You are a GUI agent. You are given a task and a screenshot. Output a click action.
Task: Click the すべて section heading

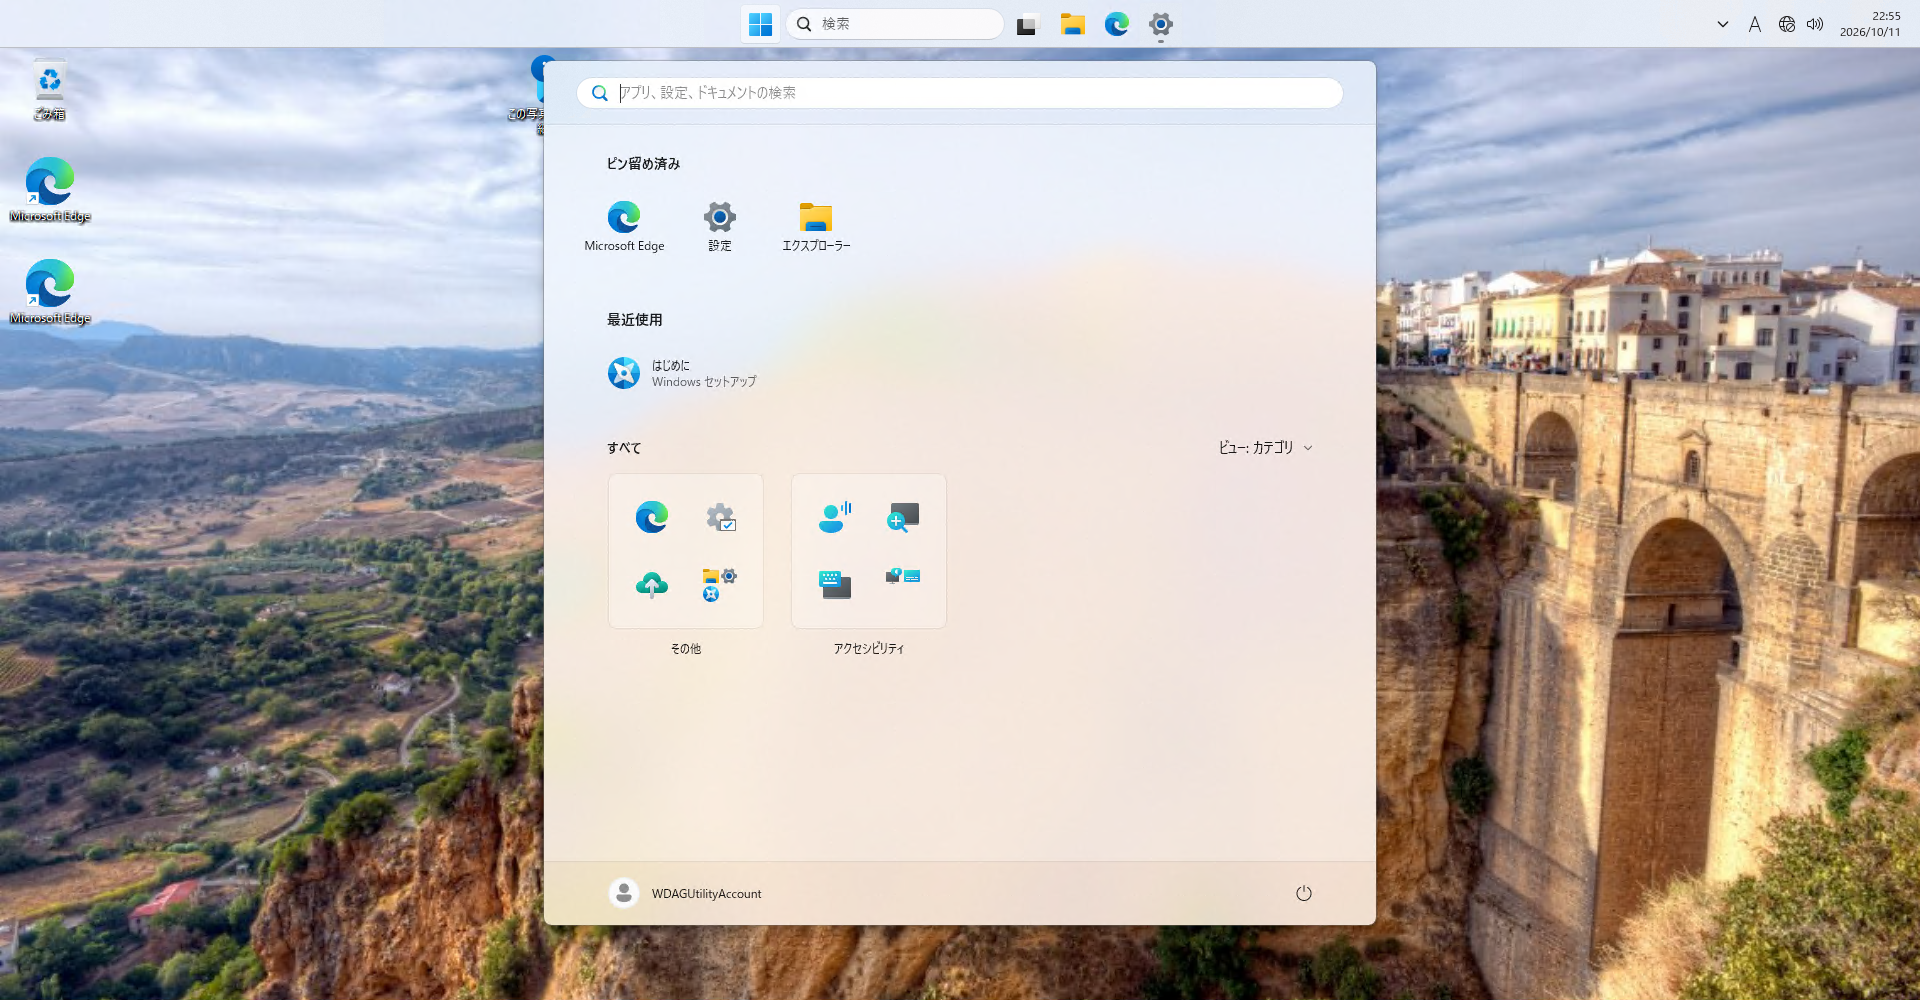pos(624,448)
